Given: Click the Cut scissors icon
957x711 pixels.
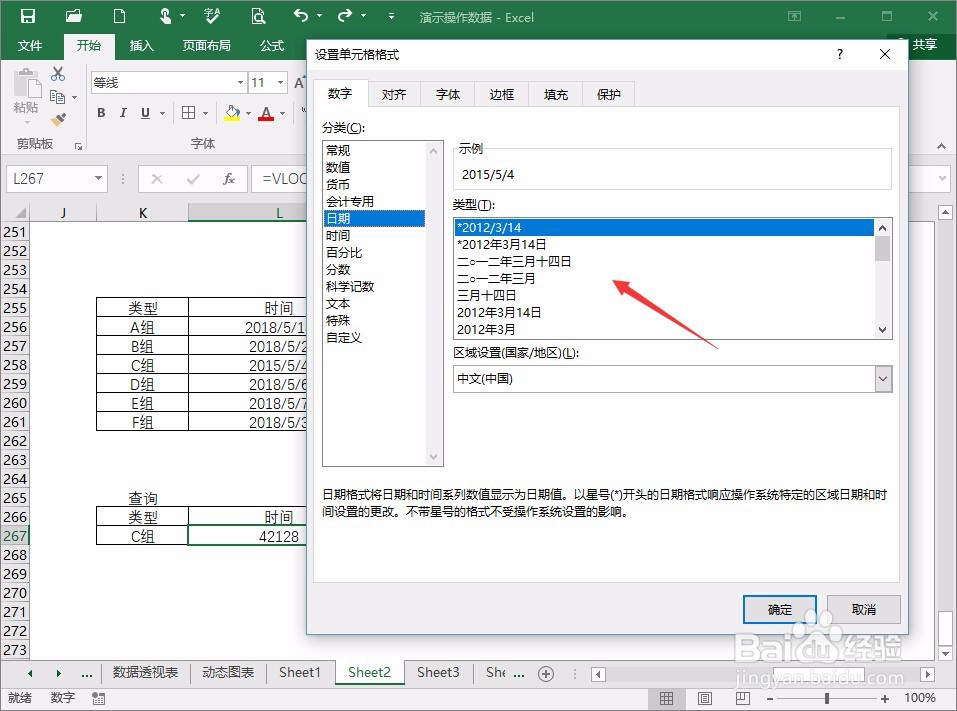Looking at the screenshot, I should [57, 74].
